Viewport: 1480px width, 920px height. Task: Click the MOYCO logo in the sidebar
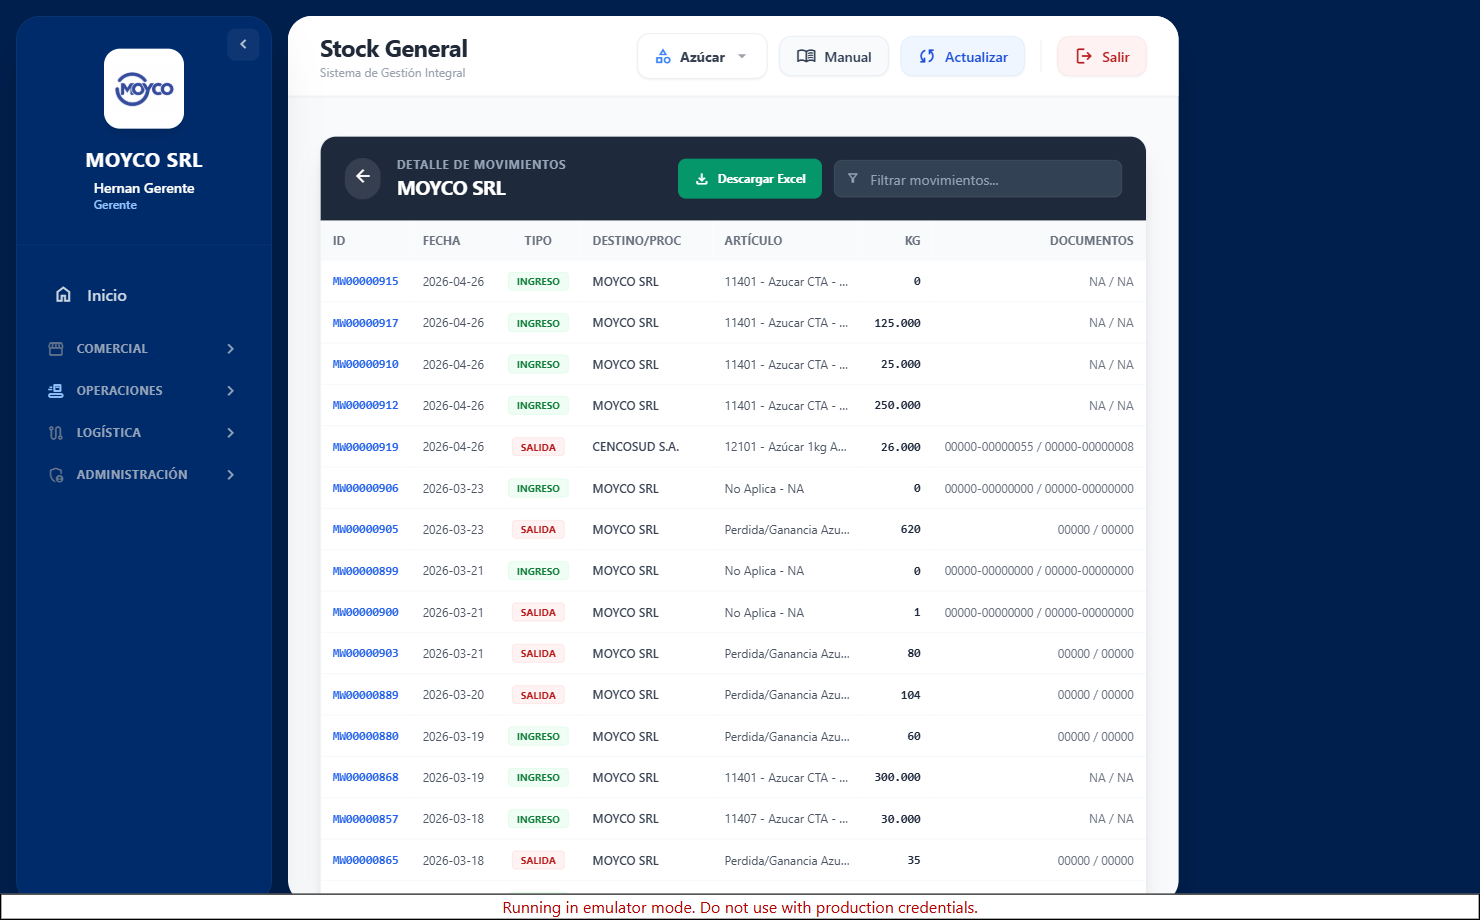(144, 89)
